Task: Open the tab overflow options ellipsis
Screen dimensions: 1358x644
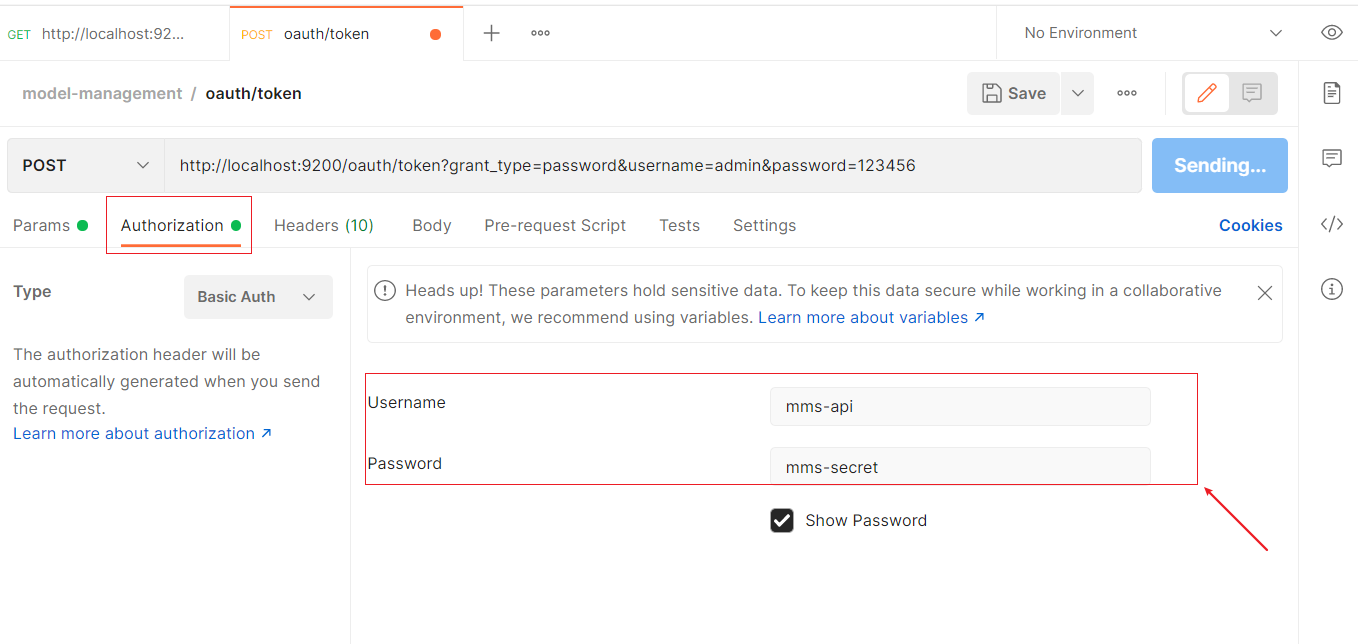Action: pos(540,33)
